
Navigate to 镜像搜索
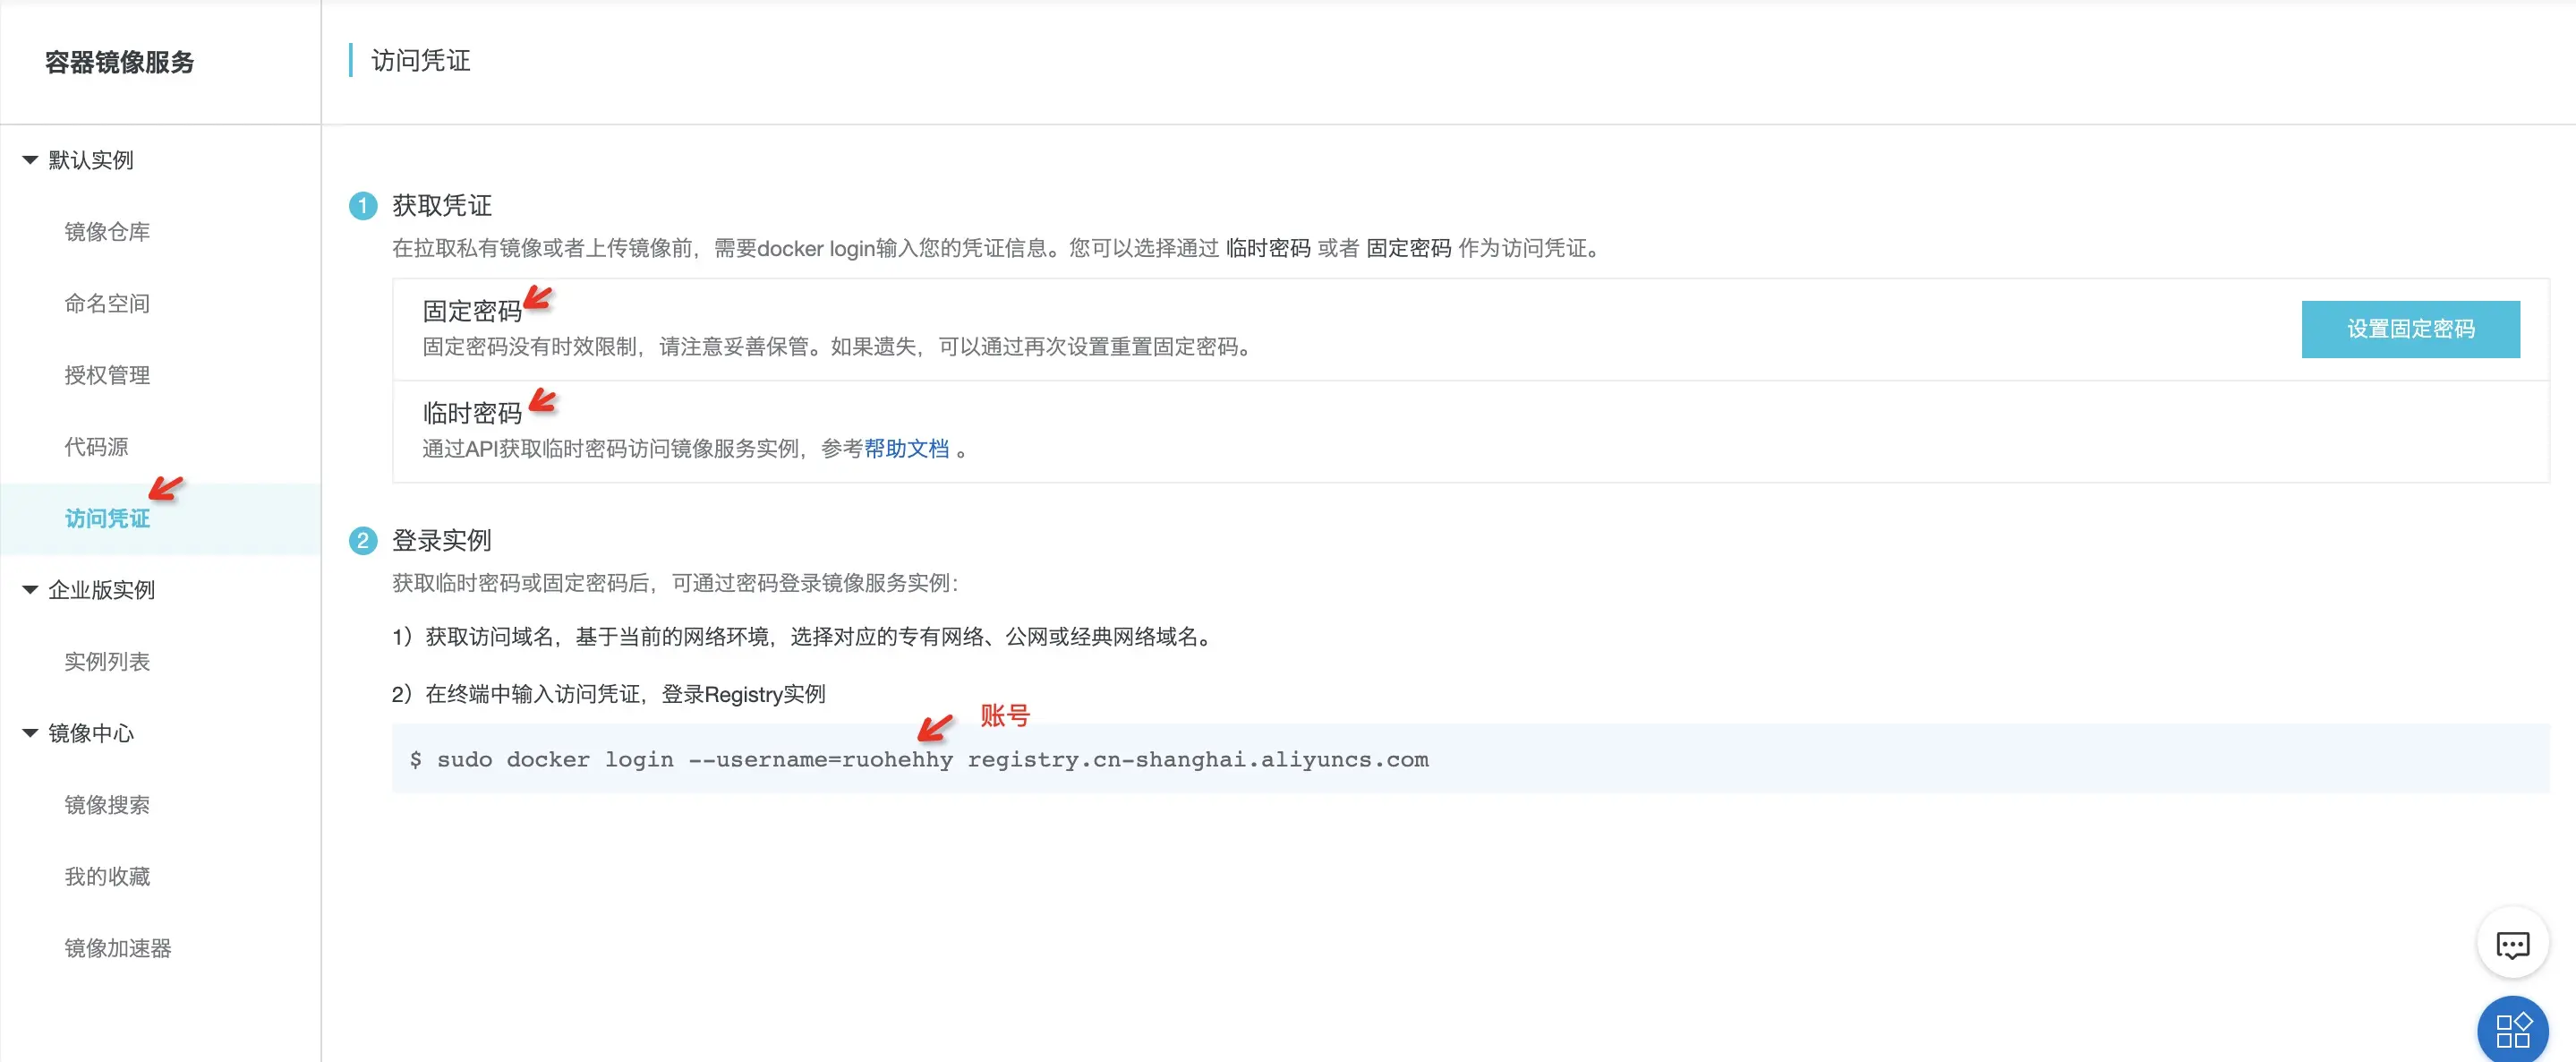tap(107, 805)
